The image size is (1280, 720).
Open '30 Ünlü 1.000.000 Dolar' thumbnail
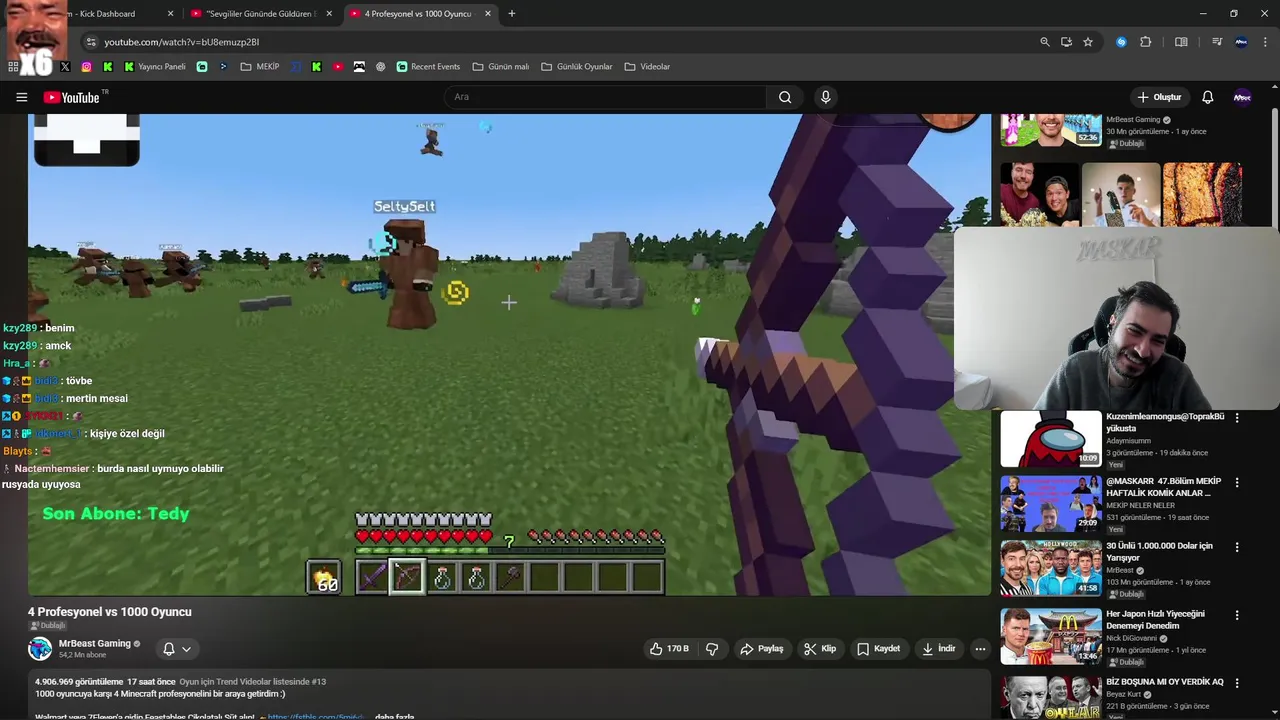click(1051, 568)
